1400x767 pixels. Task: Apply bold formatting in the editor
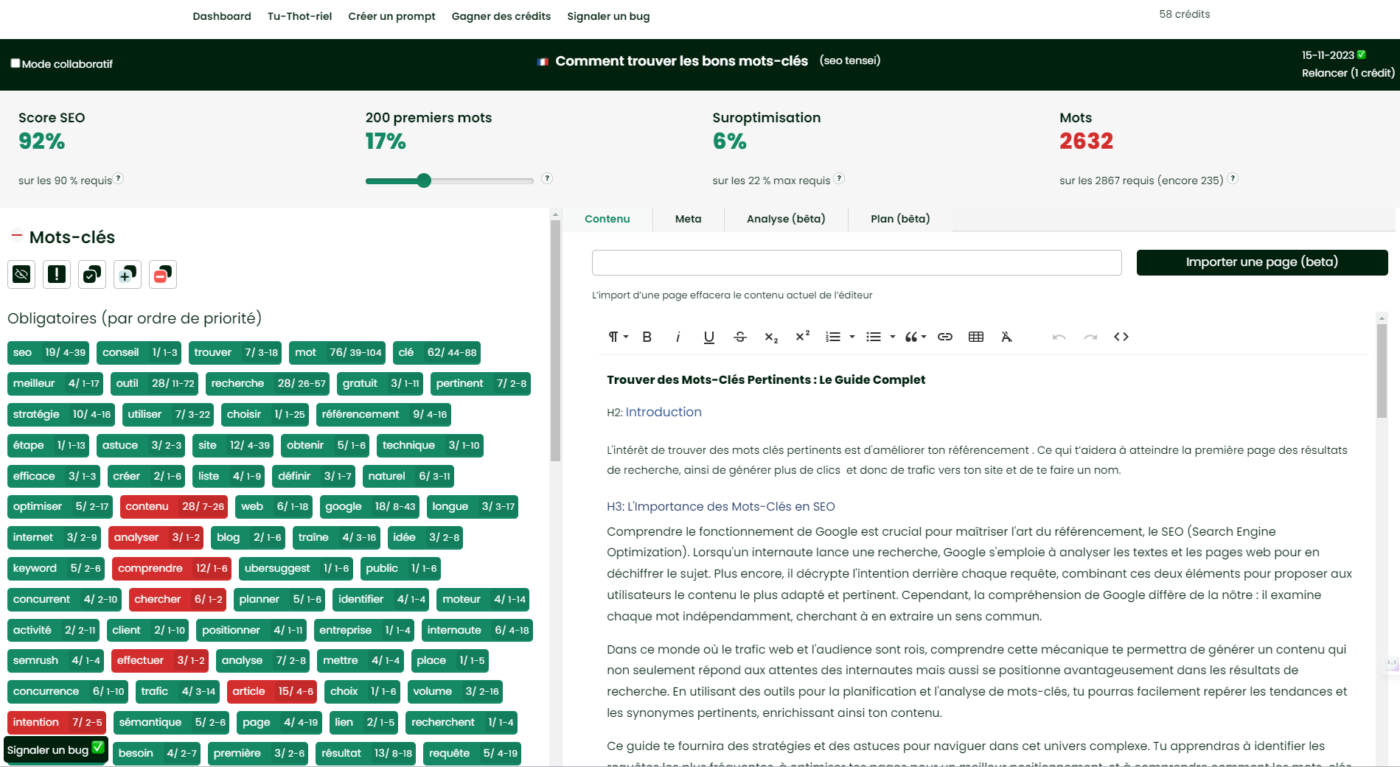[647, 337]
